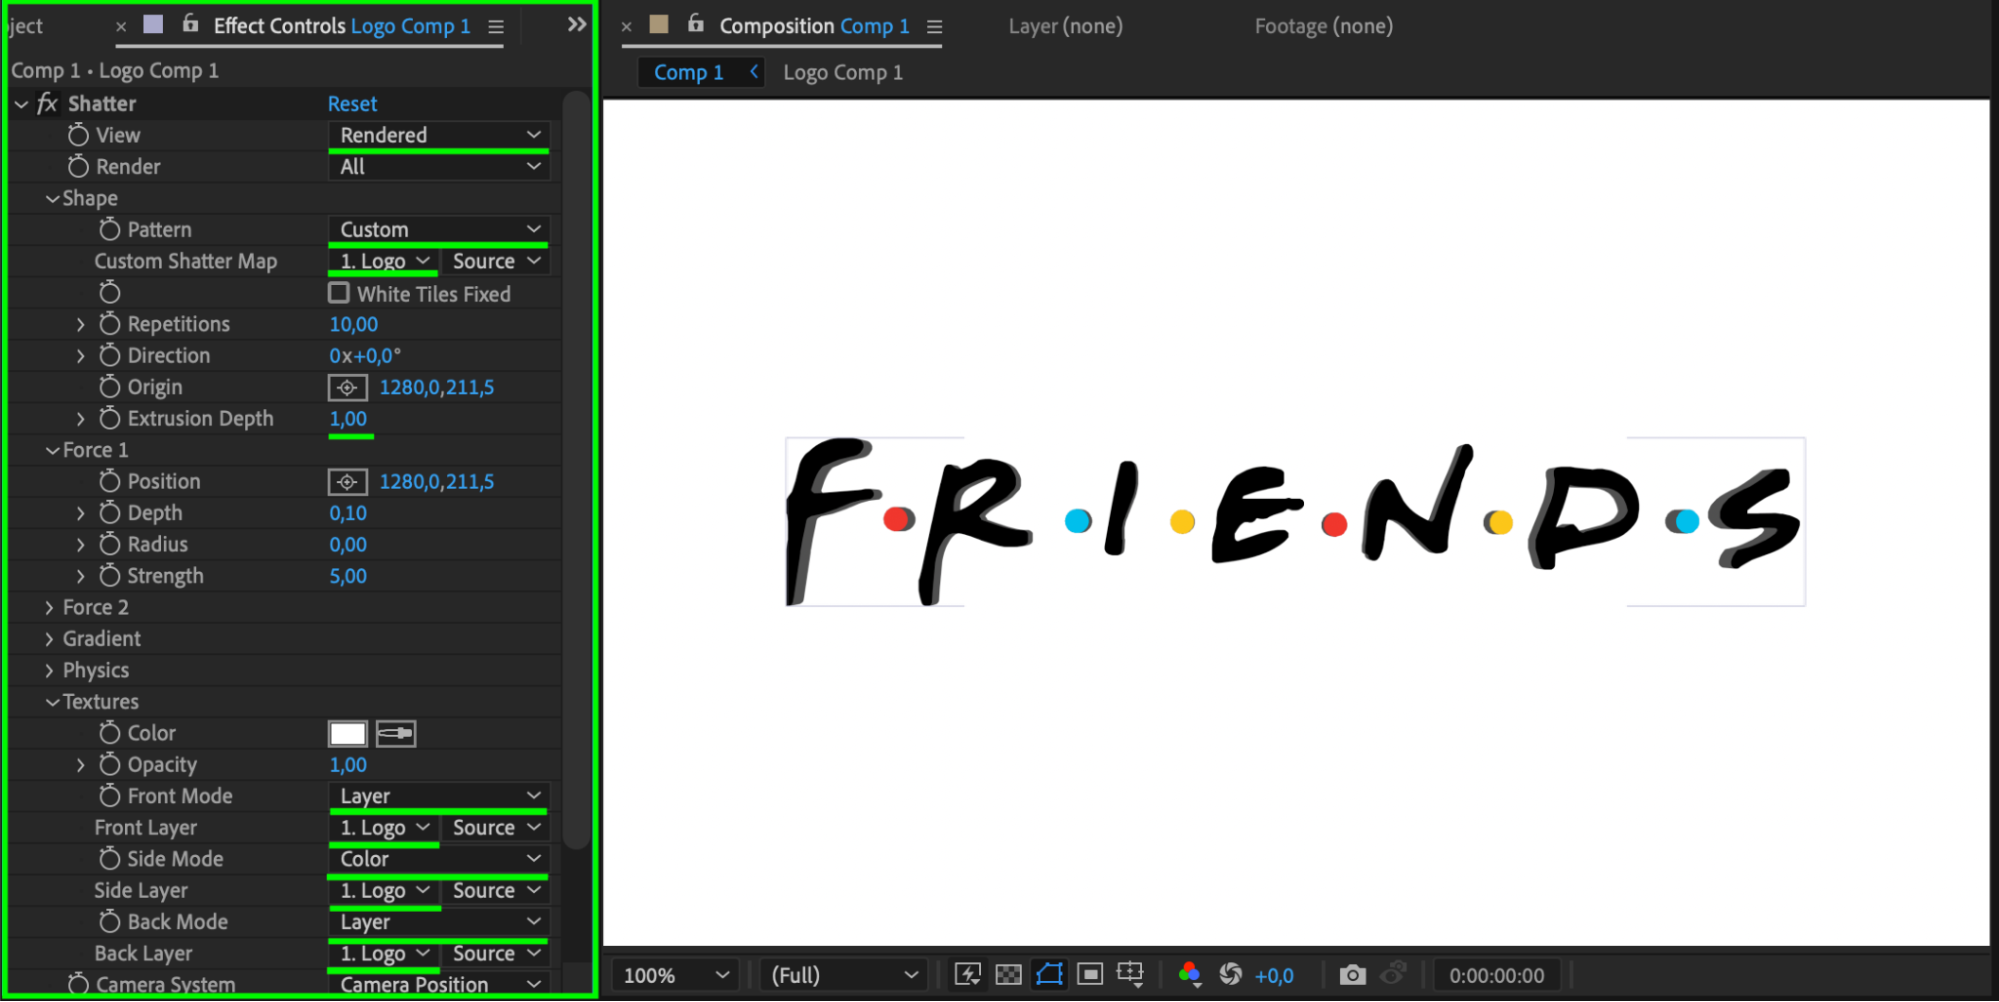Open the viewer magnification dropdown at 100%
Viewport: 1999px width, 1002px height.
click(676, 975)
